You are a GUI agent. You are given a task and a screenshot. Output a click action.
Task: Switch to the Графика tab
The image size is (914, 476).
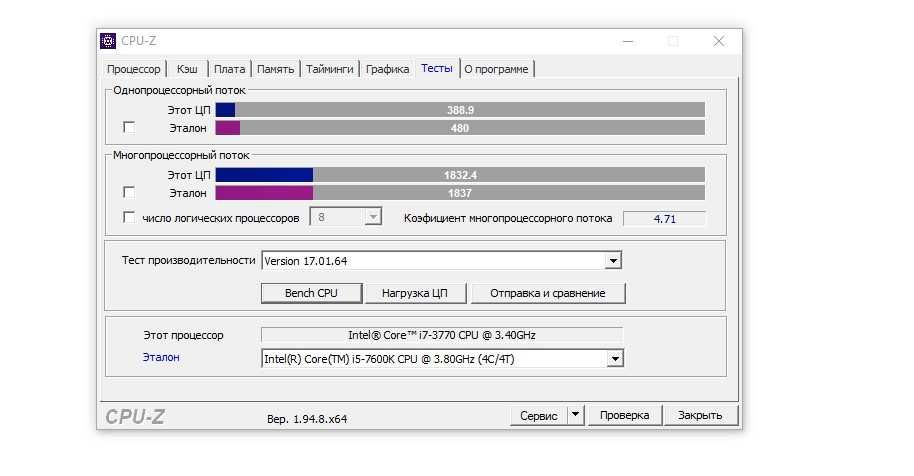pos(388,69)
